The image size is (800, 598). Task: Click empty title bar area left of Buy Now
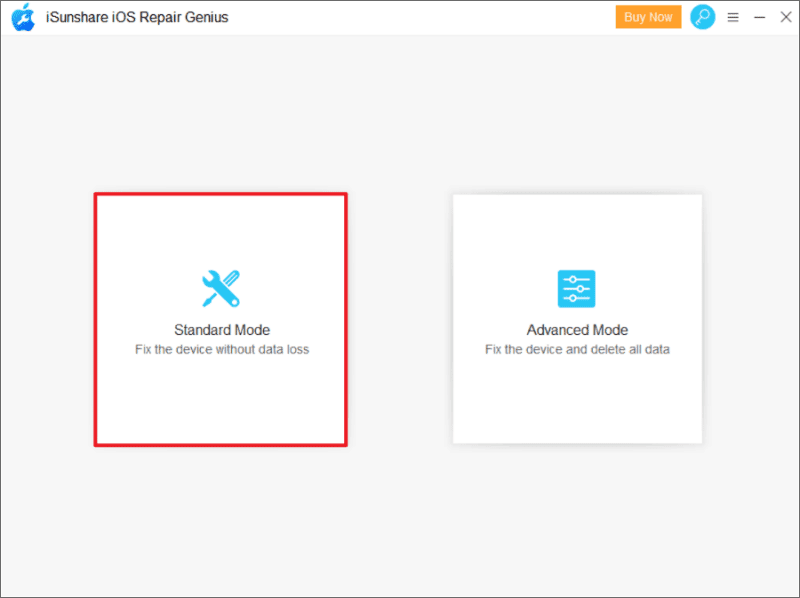[420, 17]
